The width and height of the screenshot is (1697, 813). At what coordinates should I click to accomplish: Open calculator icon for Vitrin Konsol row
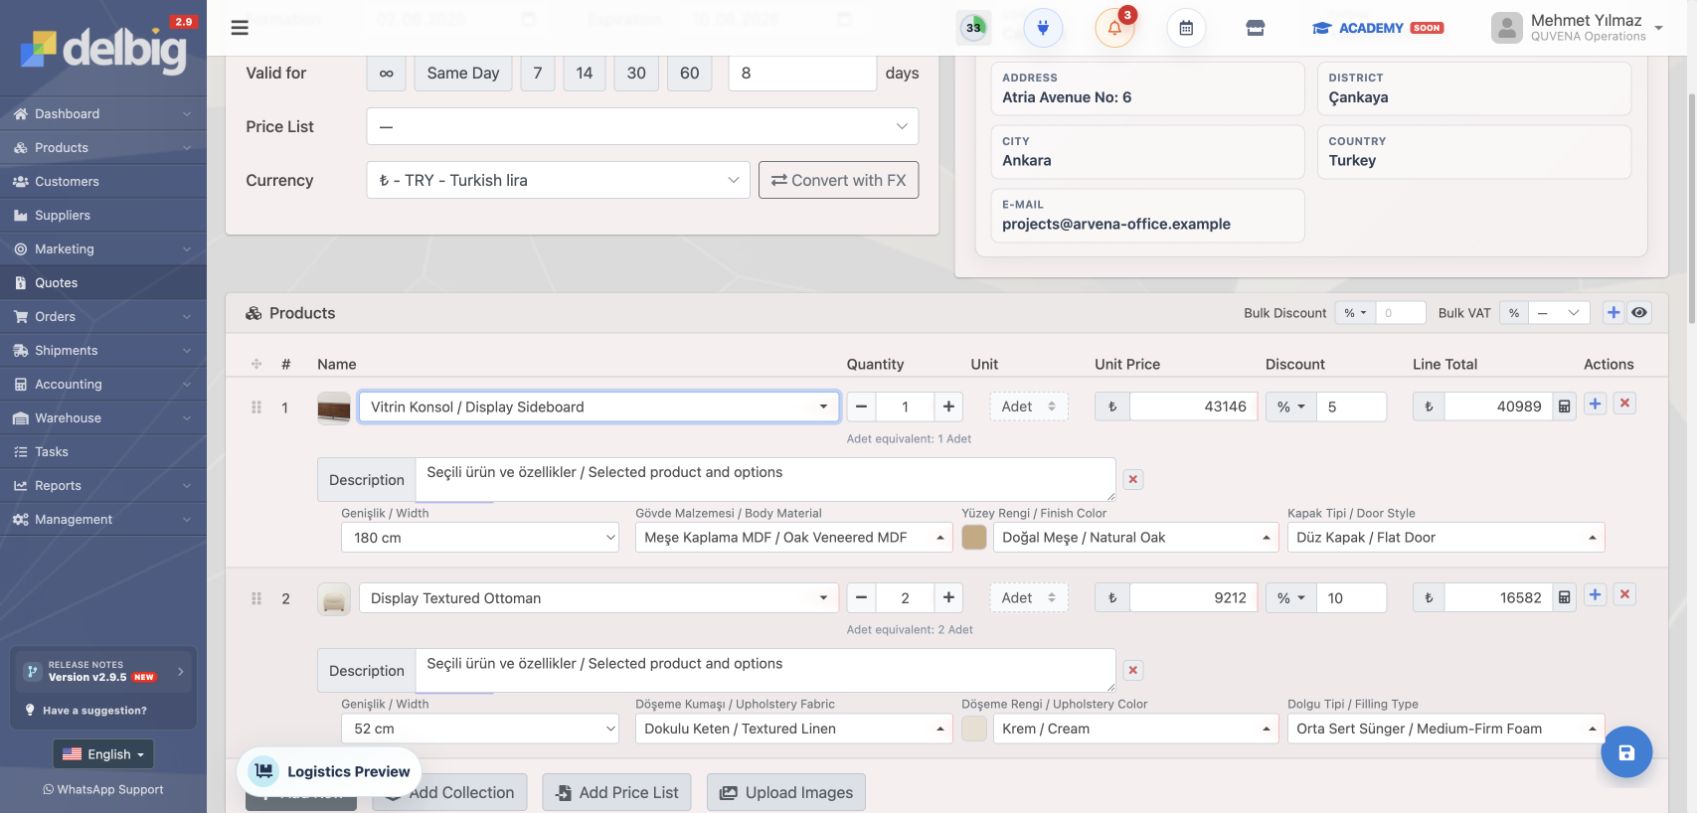[x=1564, y=407]
